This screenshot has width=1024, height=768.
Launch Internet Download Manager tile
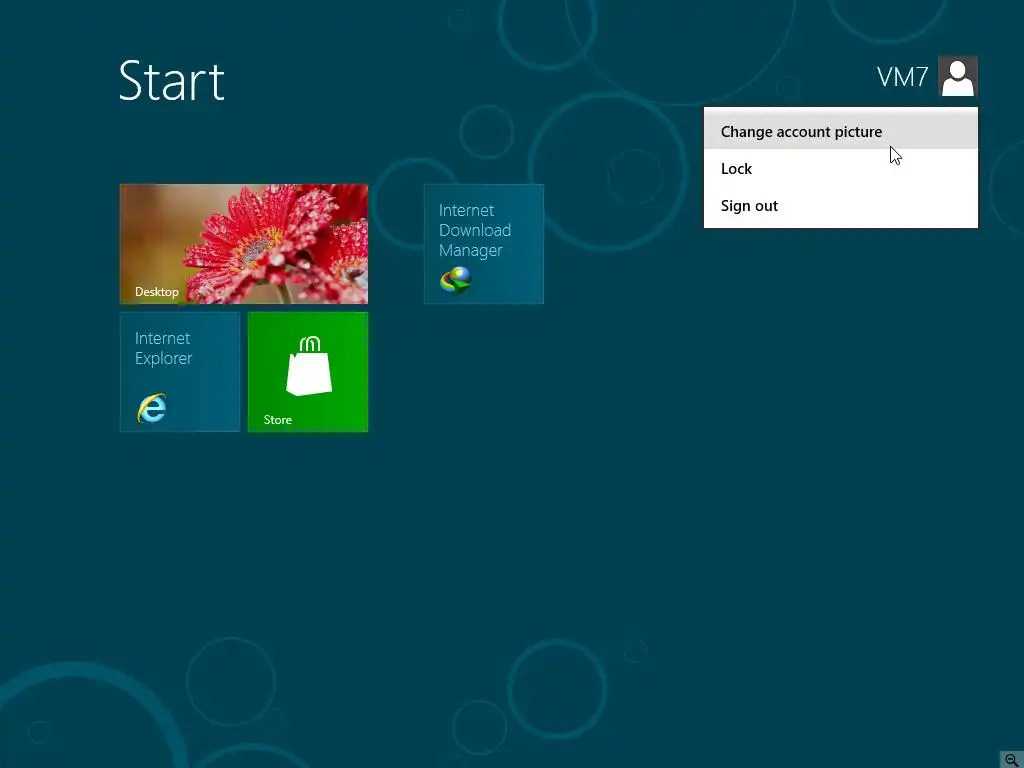(x=484, y=244)
